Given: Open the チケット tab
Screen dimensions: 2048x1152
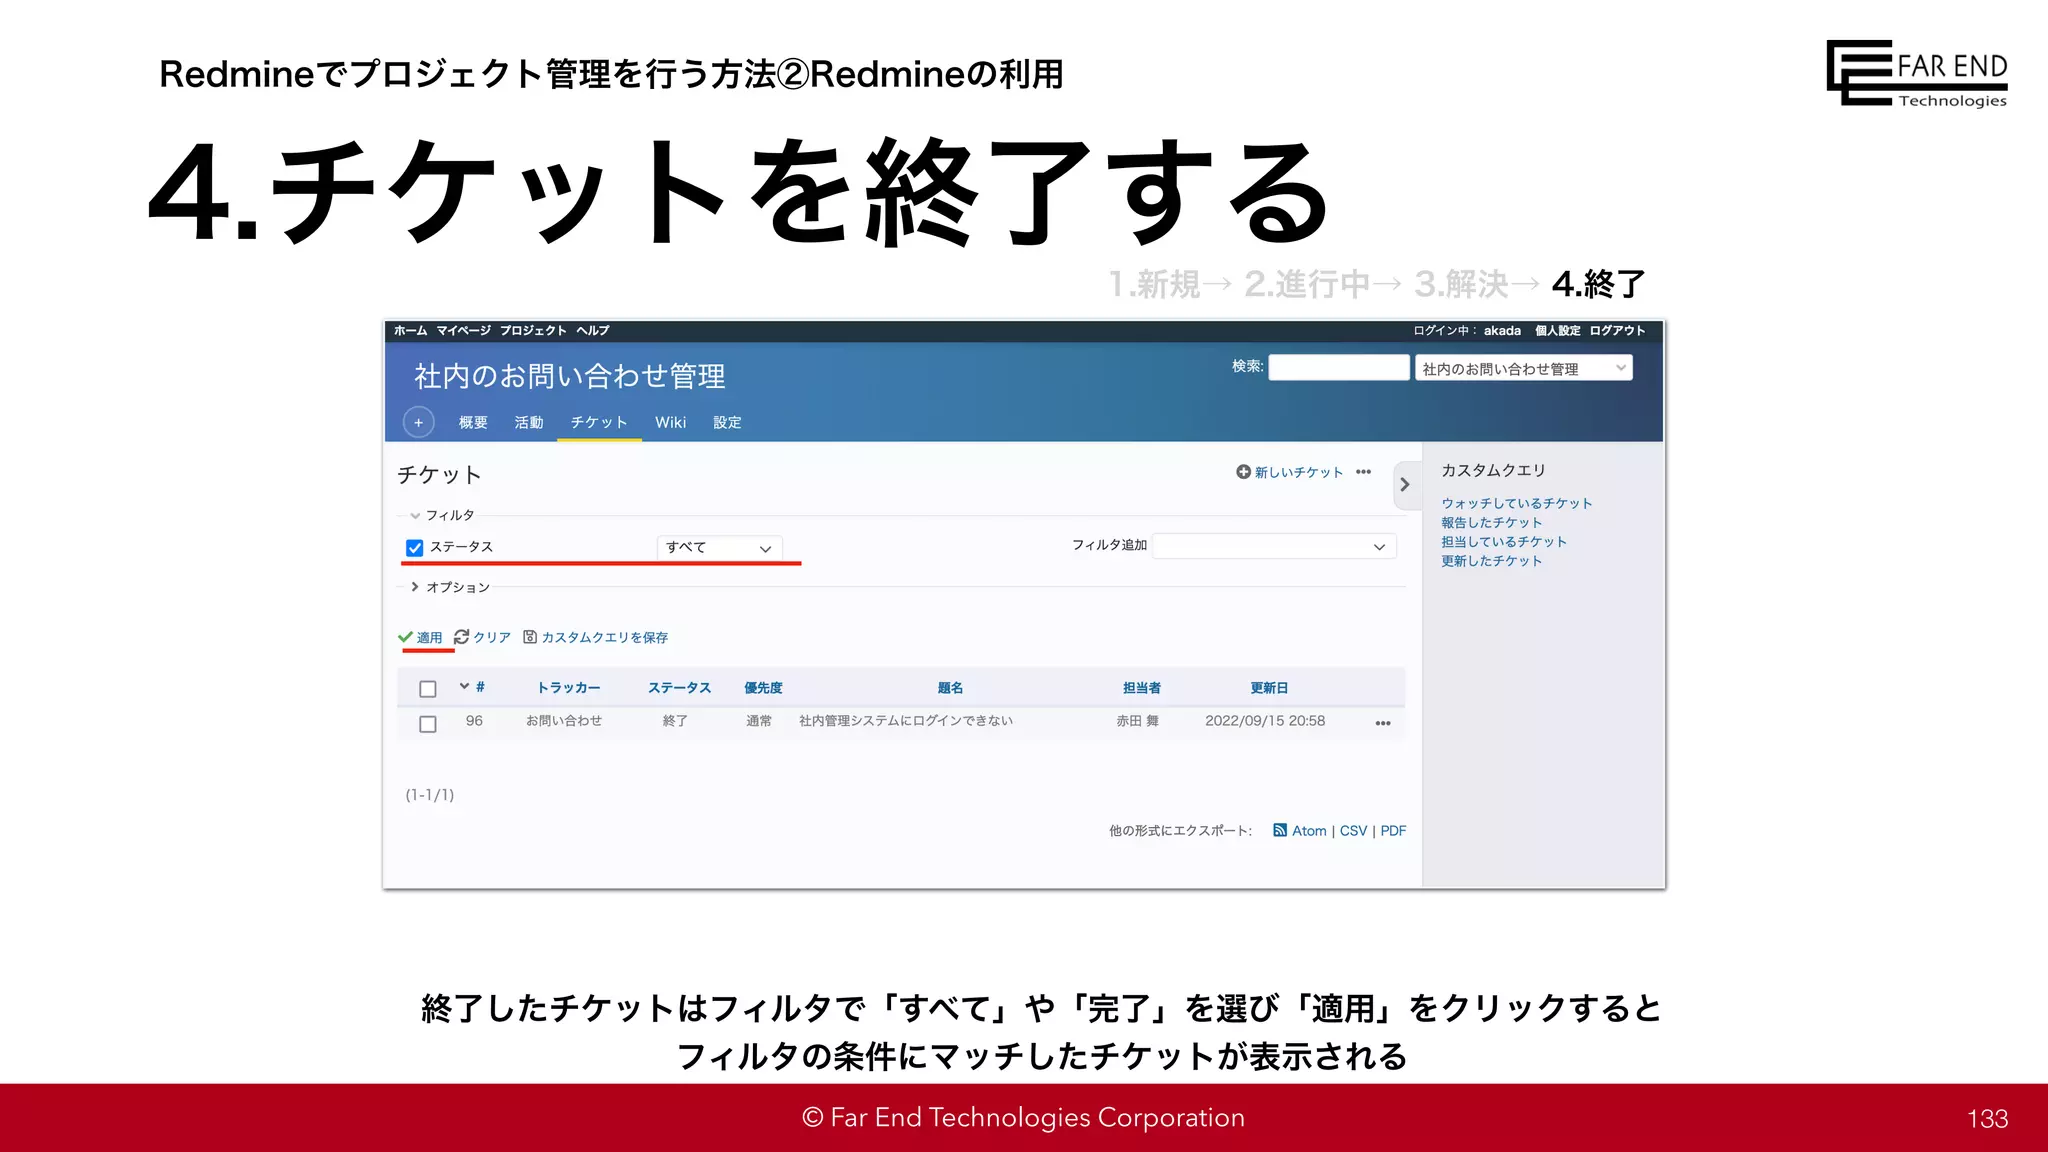Looking at the screenshot, I should [x=599, y=422].
